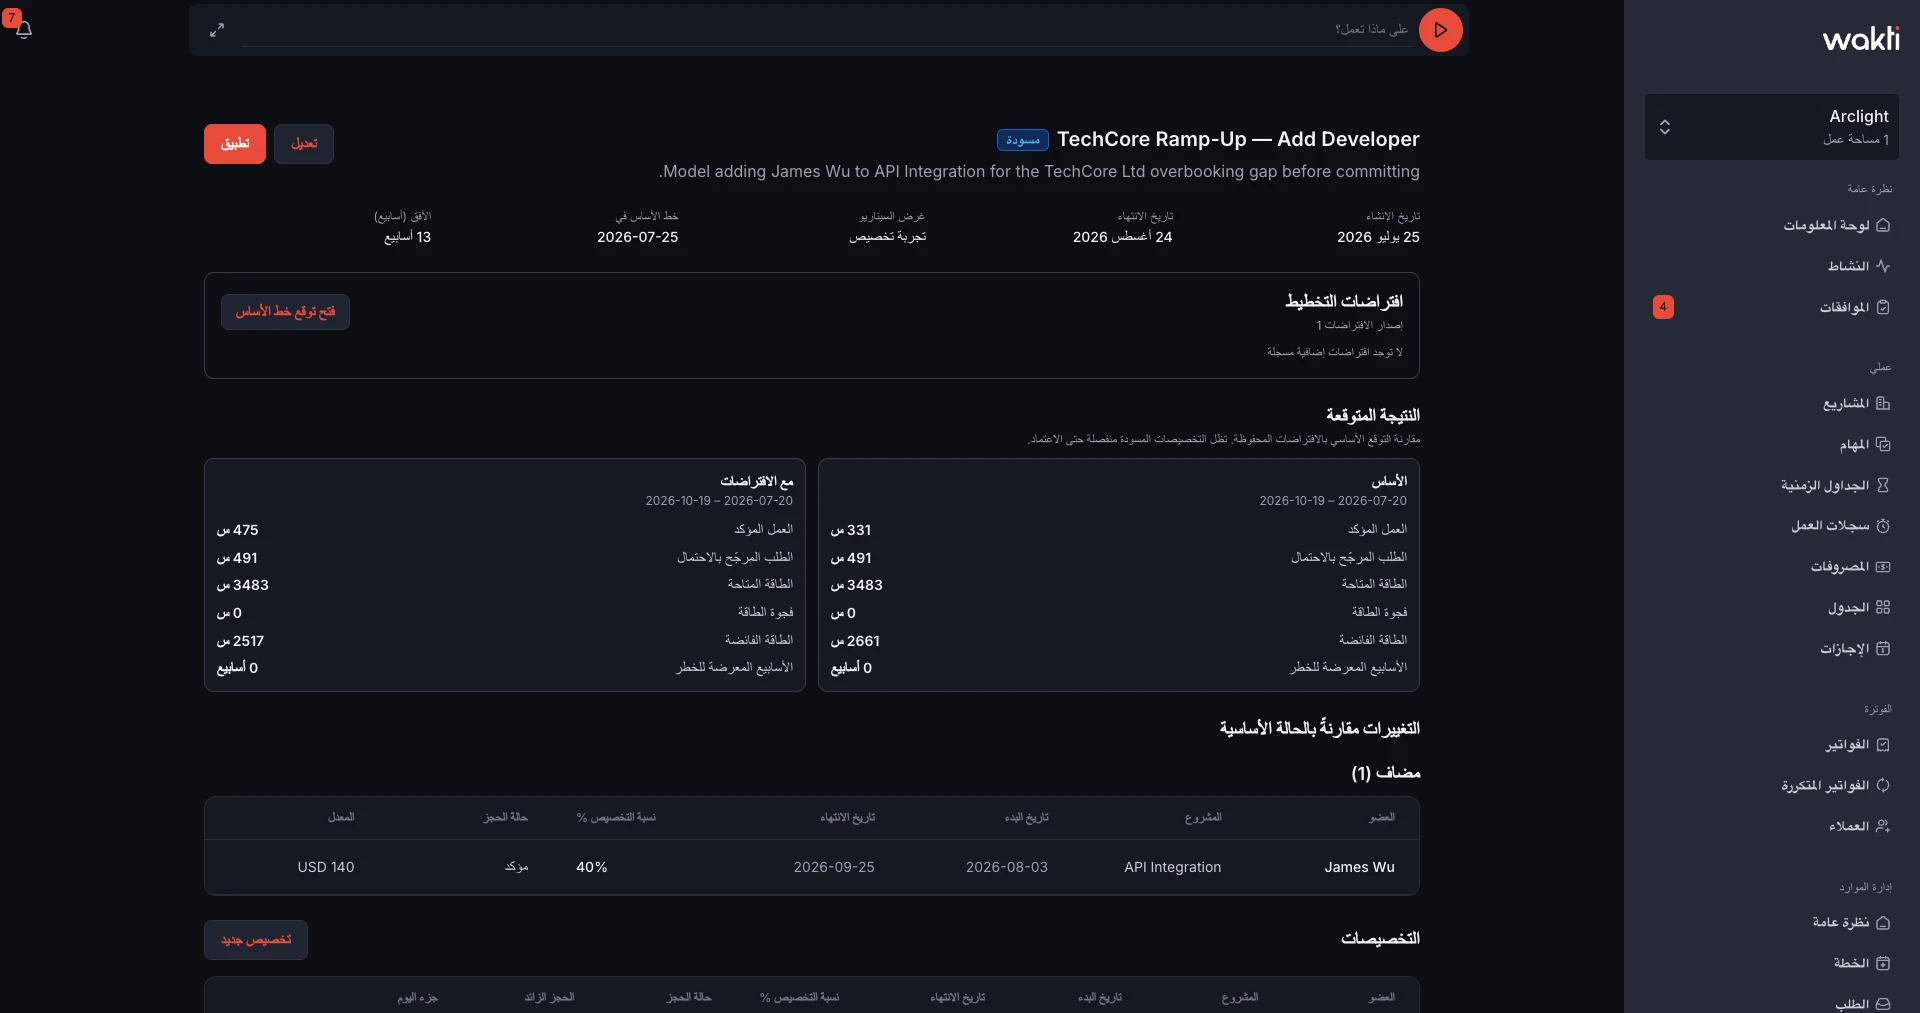Open النشاط activity icon

[1883, 266]
